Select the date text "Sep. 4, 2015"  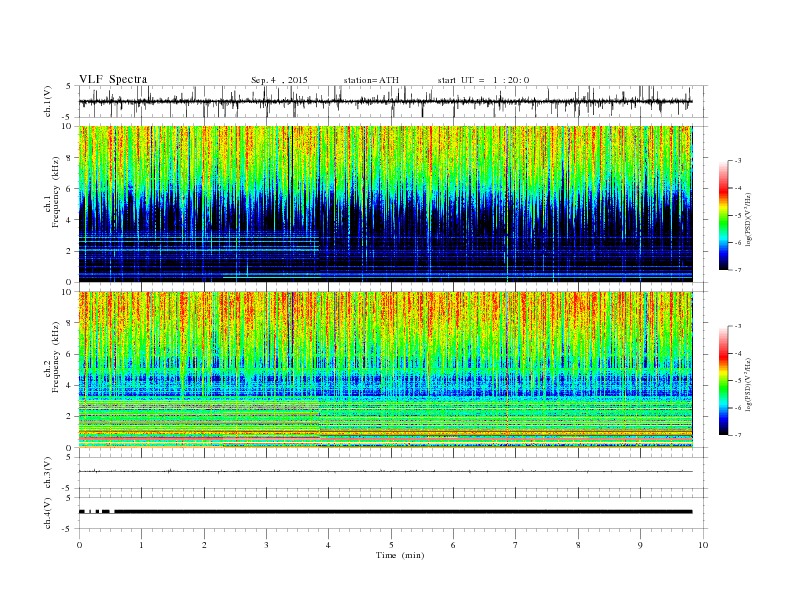point(279,80)
